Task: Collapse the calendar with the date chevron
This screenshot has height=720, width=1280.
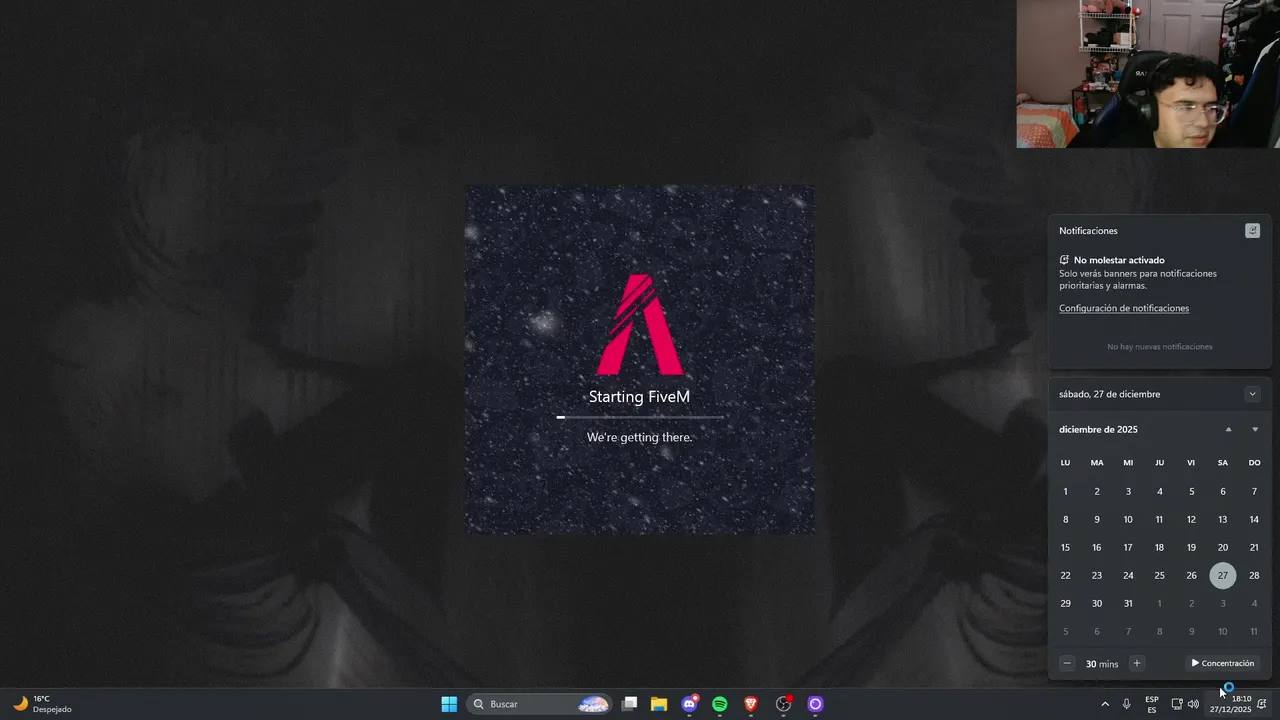Action: 1252,394
